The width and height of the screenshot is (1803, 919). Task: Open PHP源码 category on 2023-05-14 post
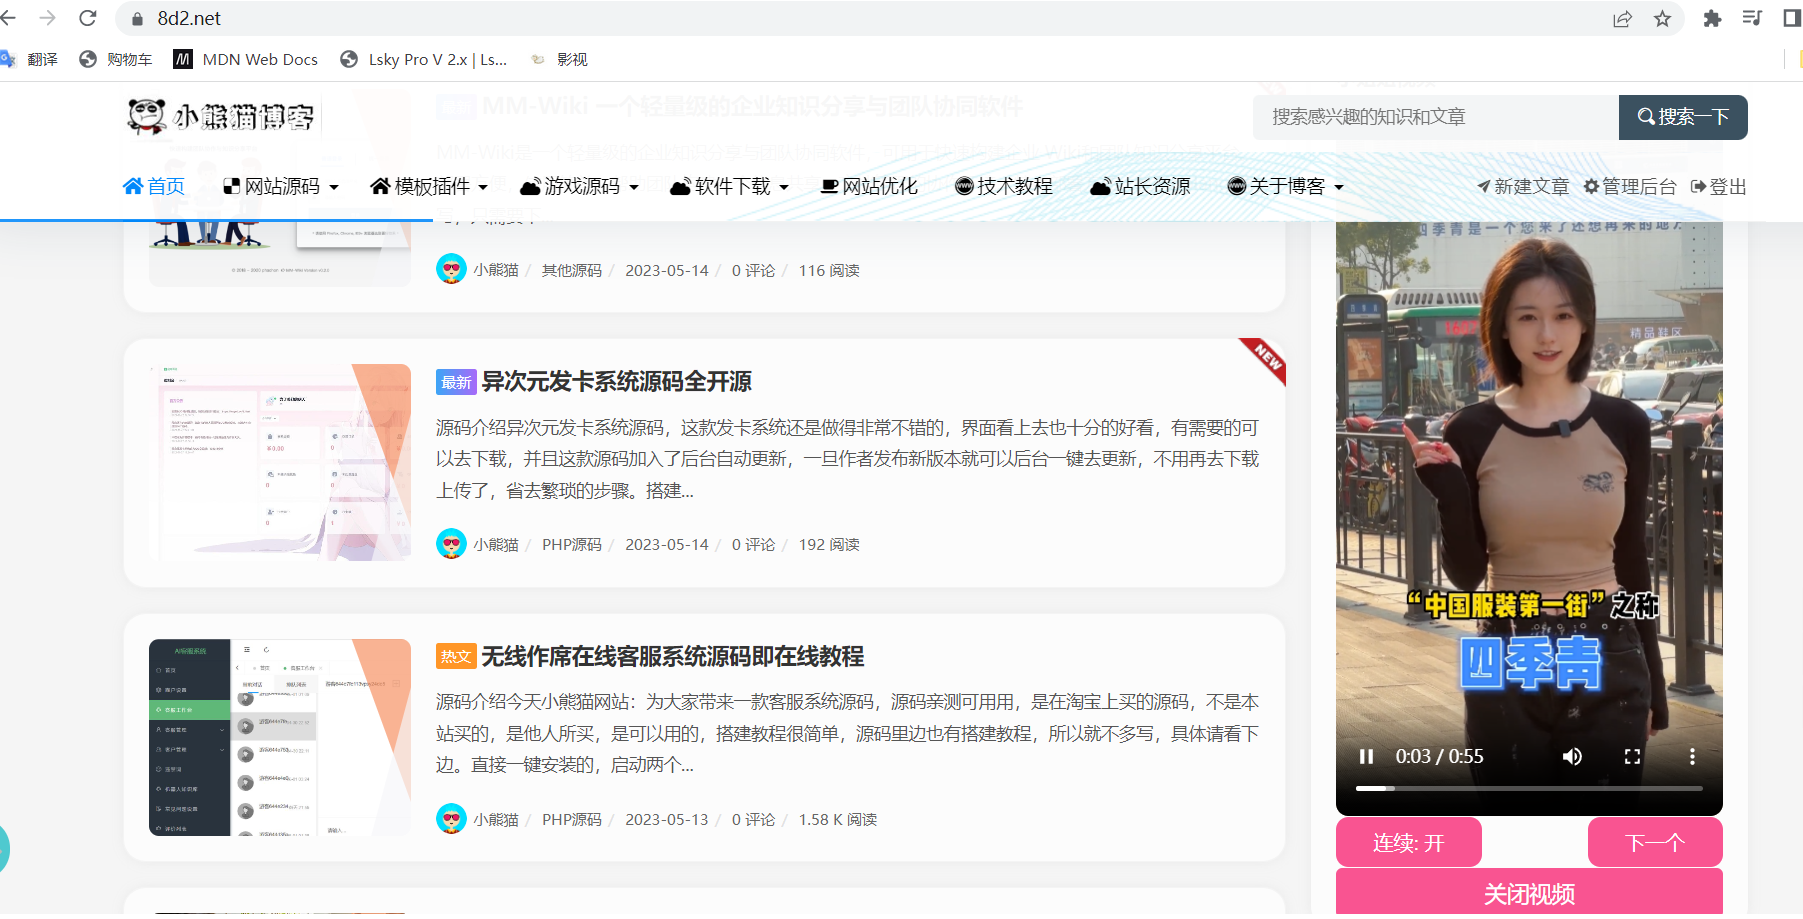572,544
